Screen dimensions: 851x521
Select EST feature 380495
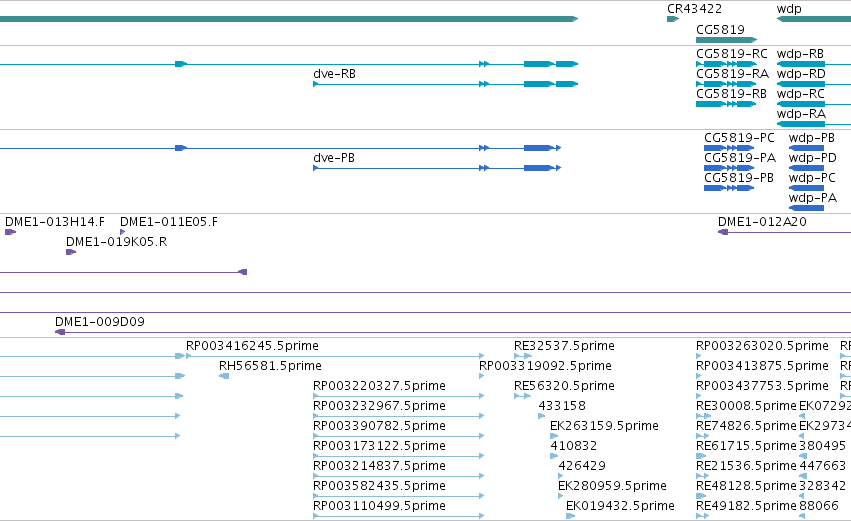(x=803, y=456)
